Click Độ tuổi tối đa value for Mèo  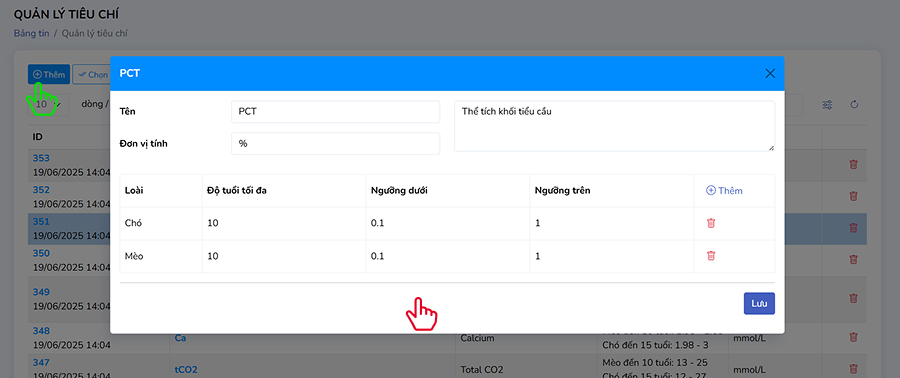click(284, 256)
